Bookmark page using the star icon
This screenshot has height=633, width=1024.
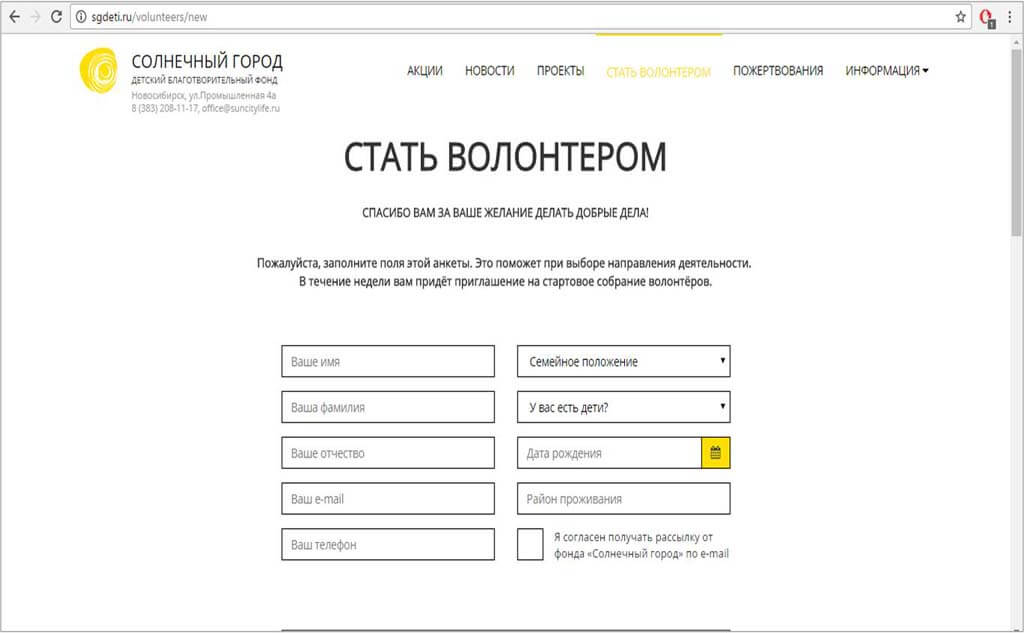pos(961,17)
